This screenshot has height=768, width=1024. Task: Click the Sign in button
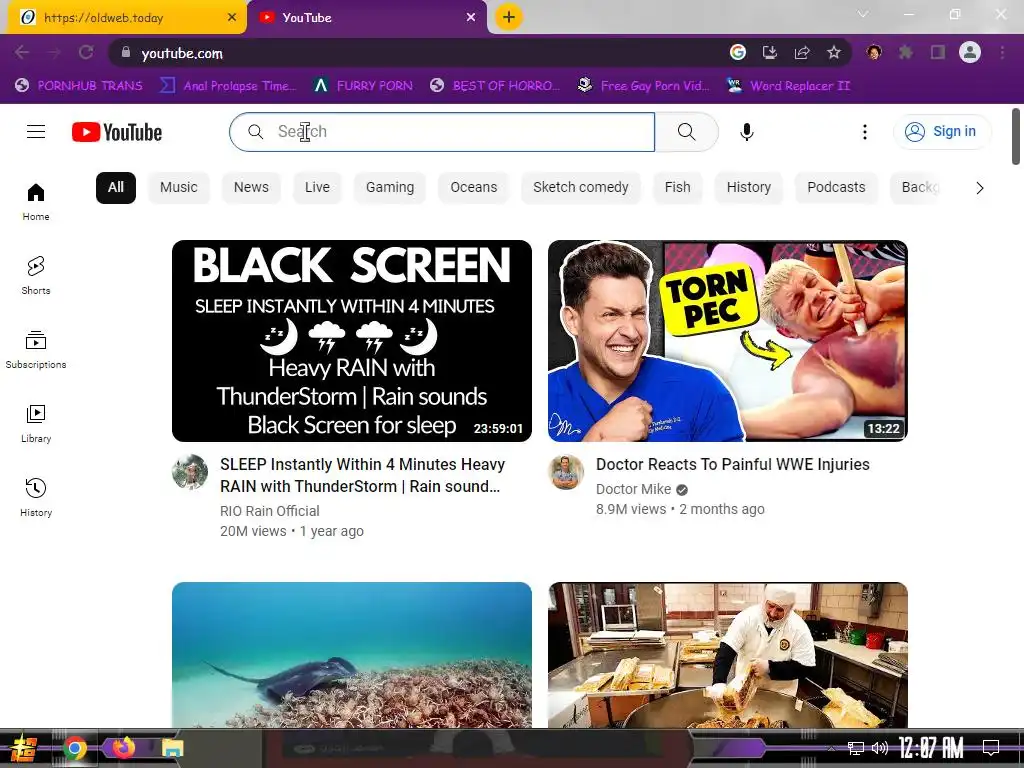tap(942, 131)
